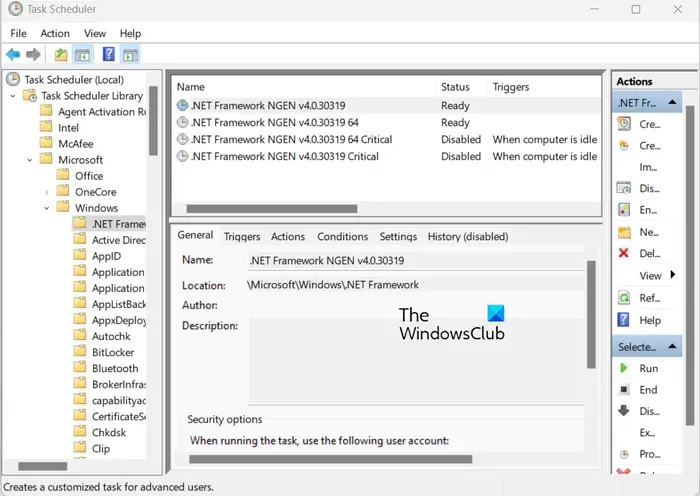Click the green Ref... refresh icon

pos(624,297)
